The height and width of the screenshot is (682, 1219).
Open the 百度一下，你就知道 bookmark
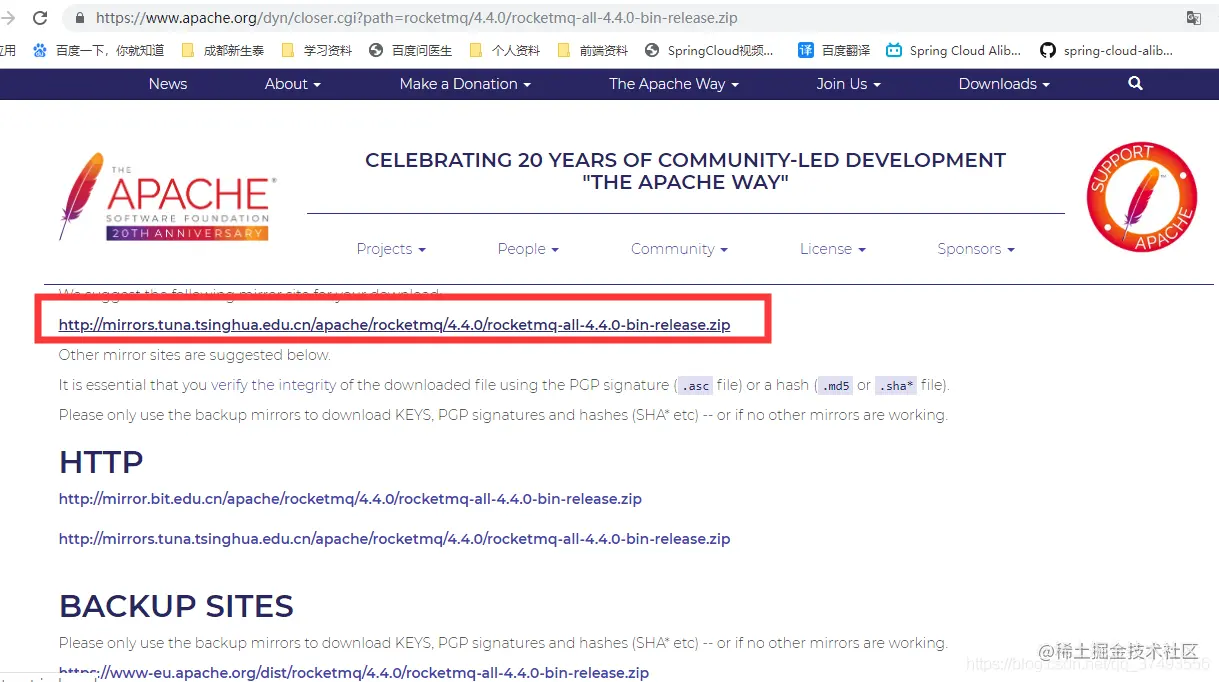(98, 50)
